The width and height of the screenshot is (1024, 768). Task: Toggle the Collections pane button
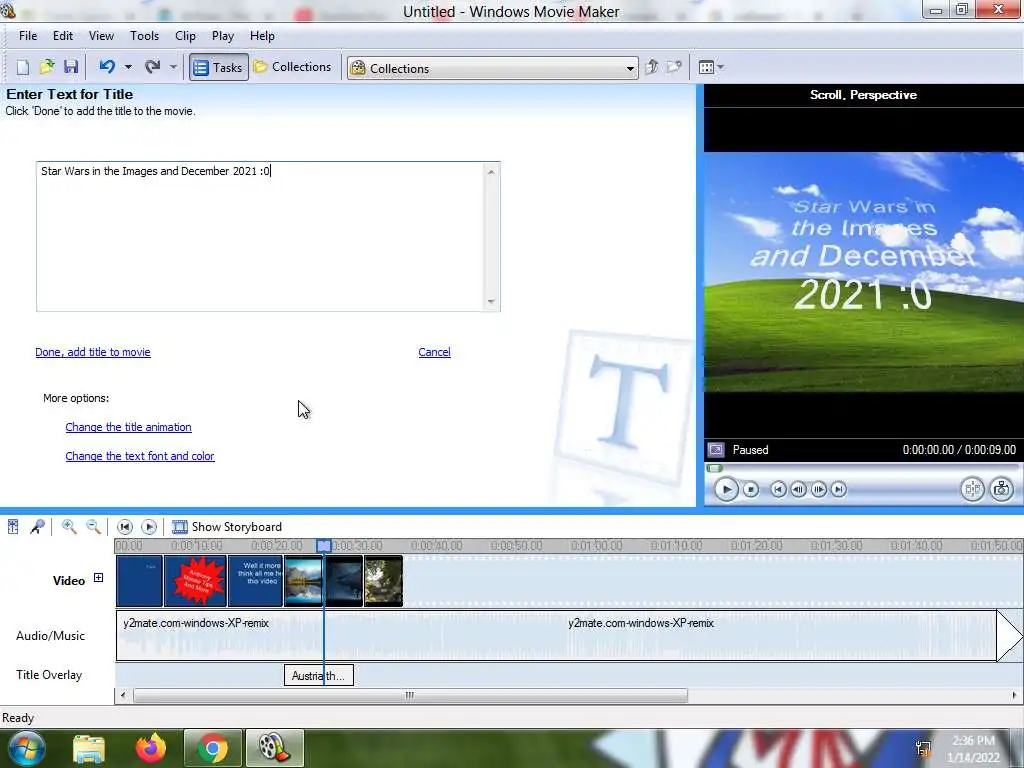[293, 67]
